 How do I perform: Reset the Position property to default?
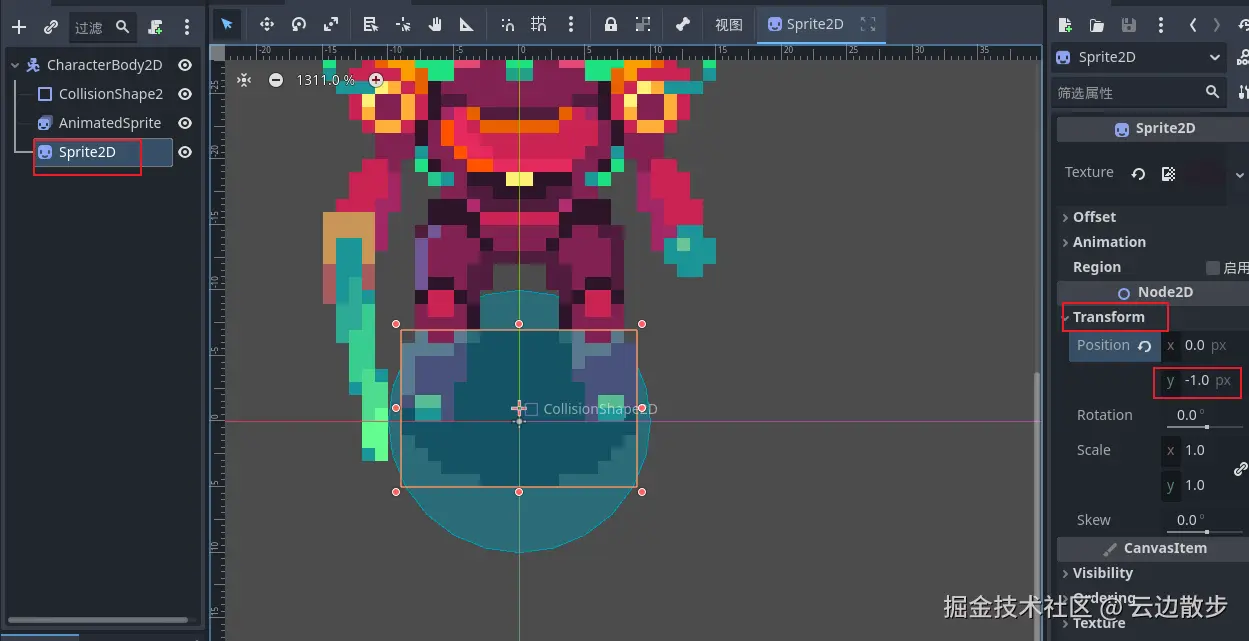coord(1144,346)
